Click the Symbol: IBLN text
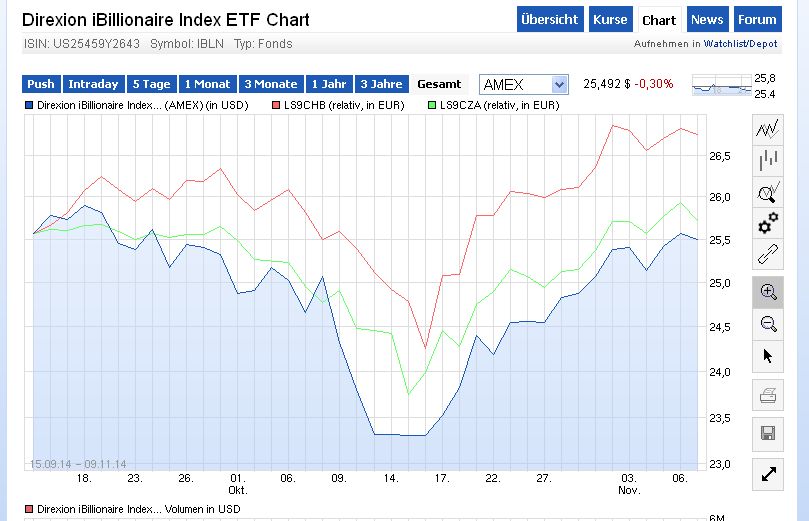 click(x=187, y=44)
